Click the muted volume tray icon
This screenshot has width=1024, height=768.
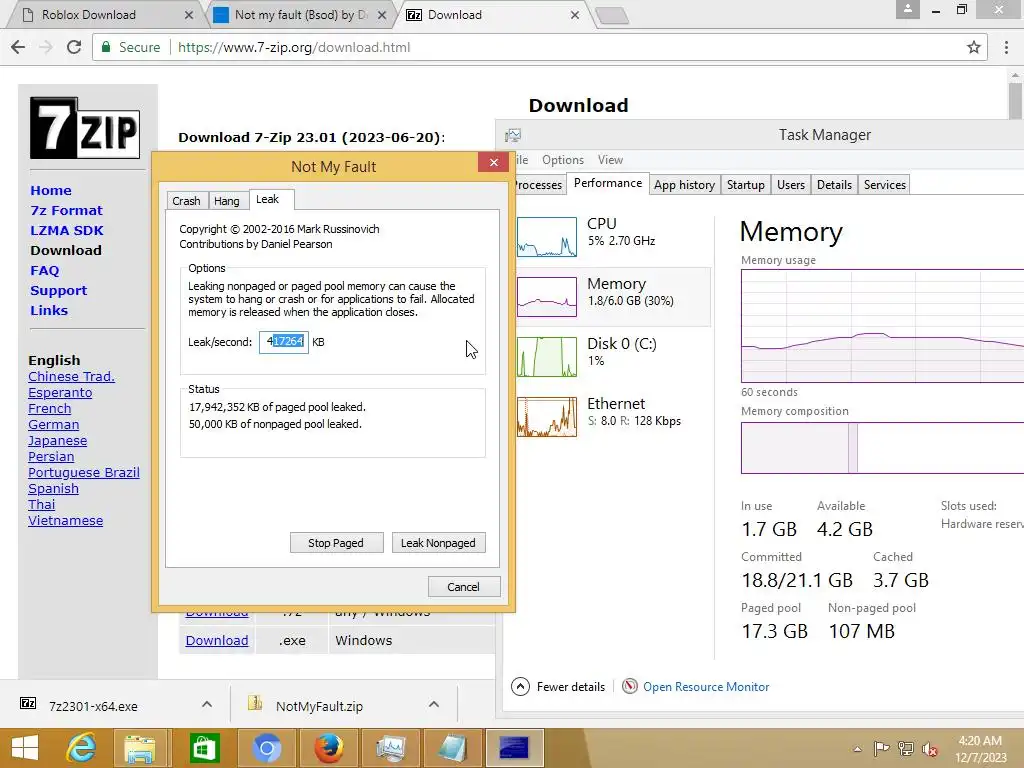coord(929,748)
